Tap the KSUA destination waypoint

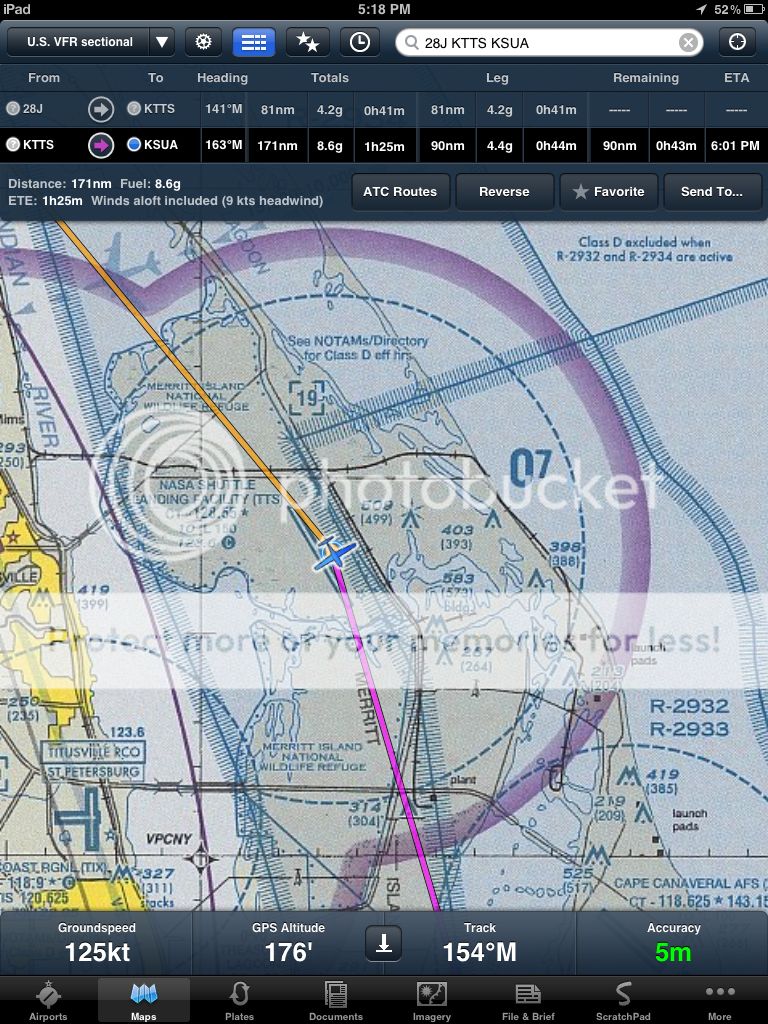click(153, 145)
